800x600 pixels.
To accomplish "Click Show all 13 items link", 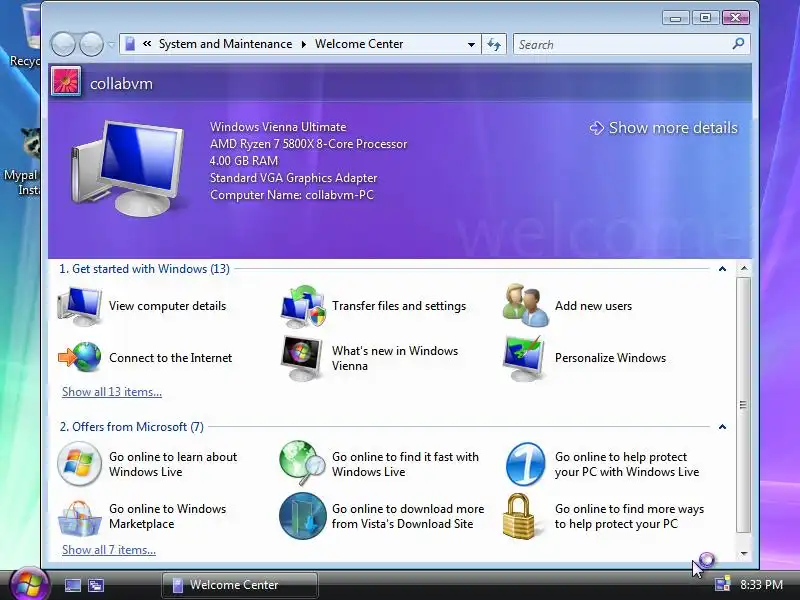I will coord(112,392).
